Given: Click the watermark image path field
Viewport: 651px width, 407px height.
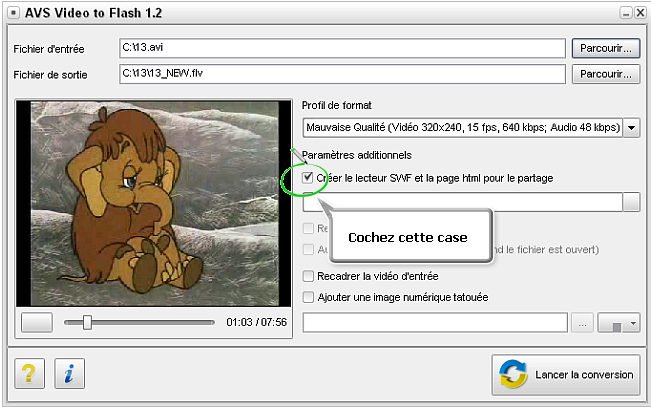Looking at the screenshot, I should pyautogui.click(x=435, y=323).
